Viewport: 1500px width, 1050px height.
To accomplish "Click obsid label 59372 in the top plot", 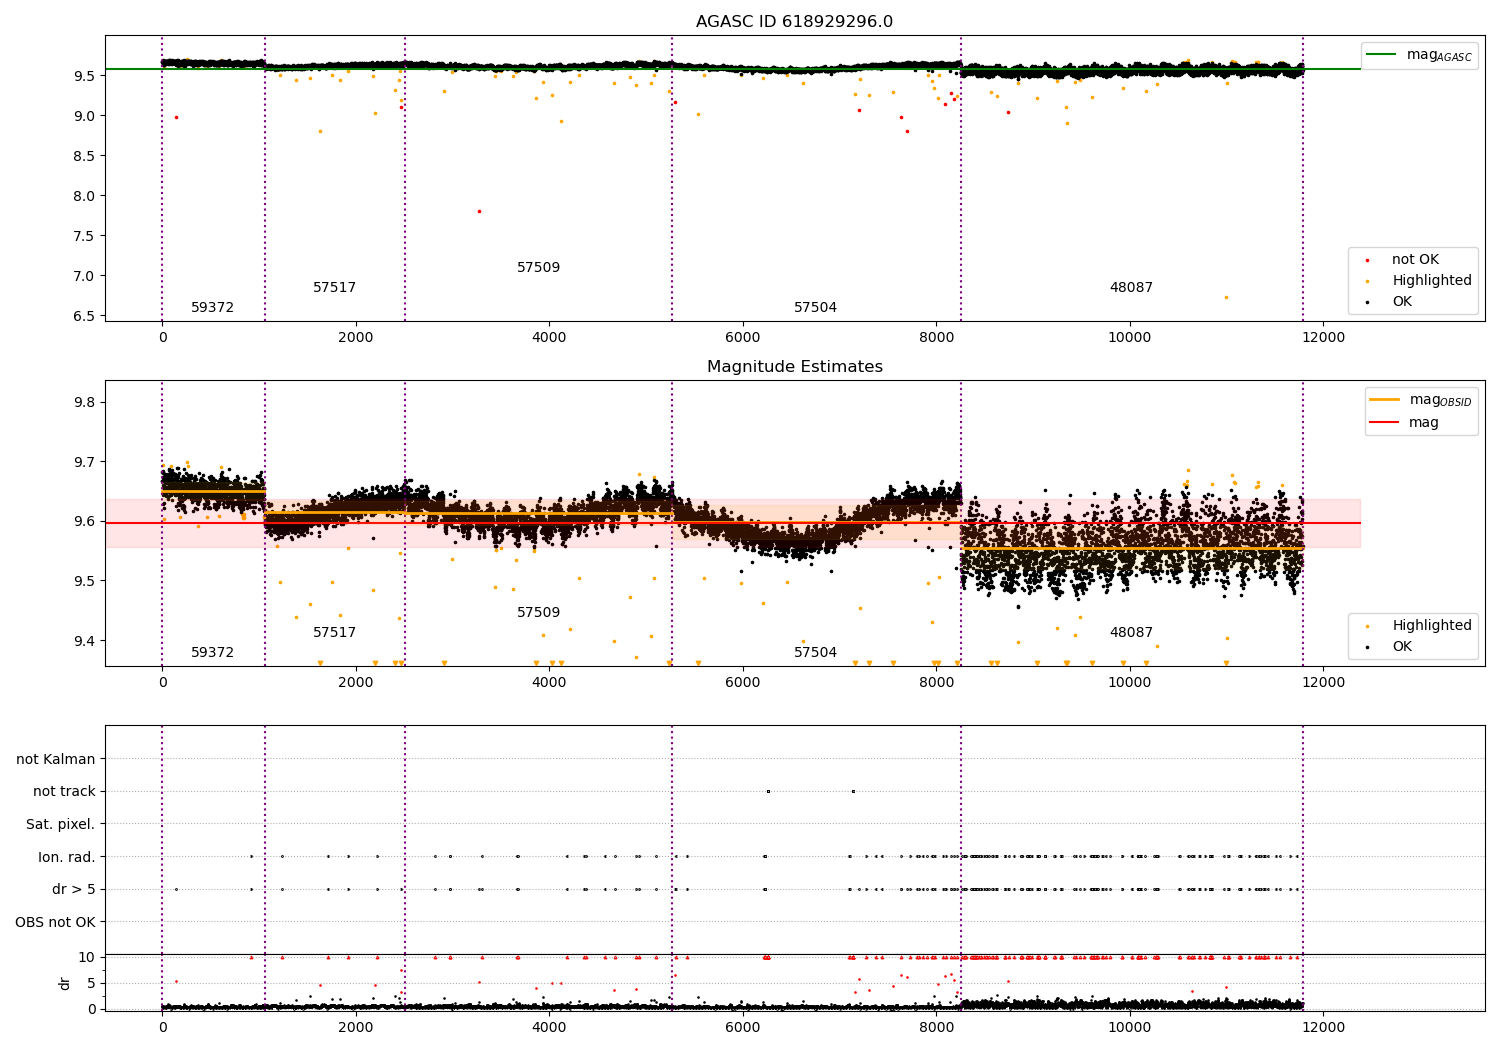I will pos(212,308).
